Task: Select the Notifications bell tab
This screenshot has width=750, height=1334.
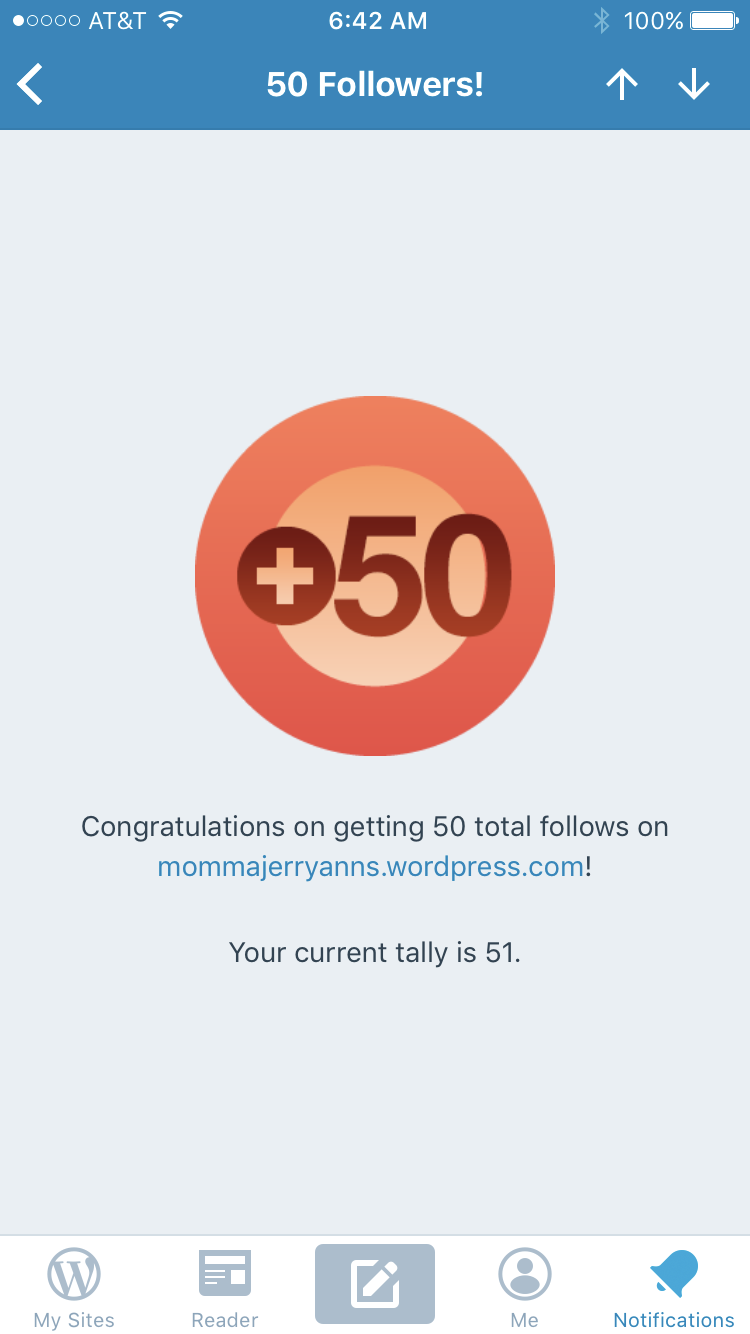Action: (673, 1289)
